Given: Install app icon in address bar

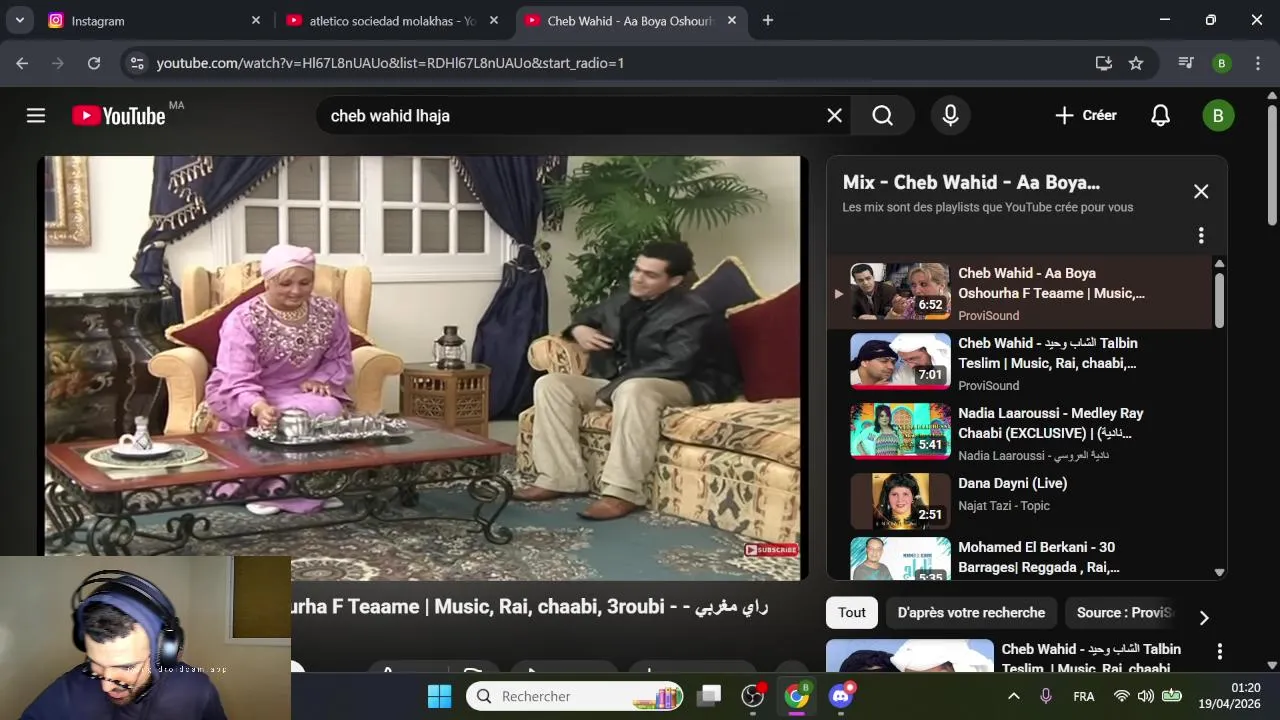Looking at the screenshot, I should tap(1104, 63).
